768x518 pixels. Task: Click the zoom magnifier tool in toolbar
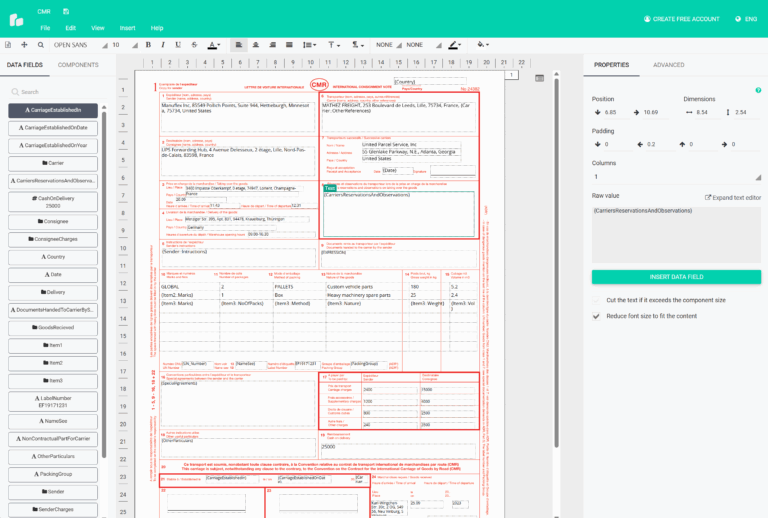39,45
